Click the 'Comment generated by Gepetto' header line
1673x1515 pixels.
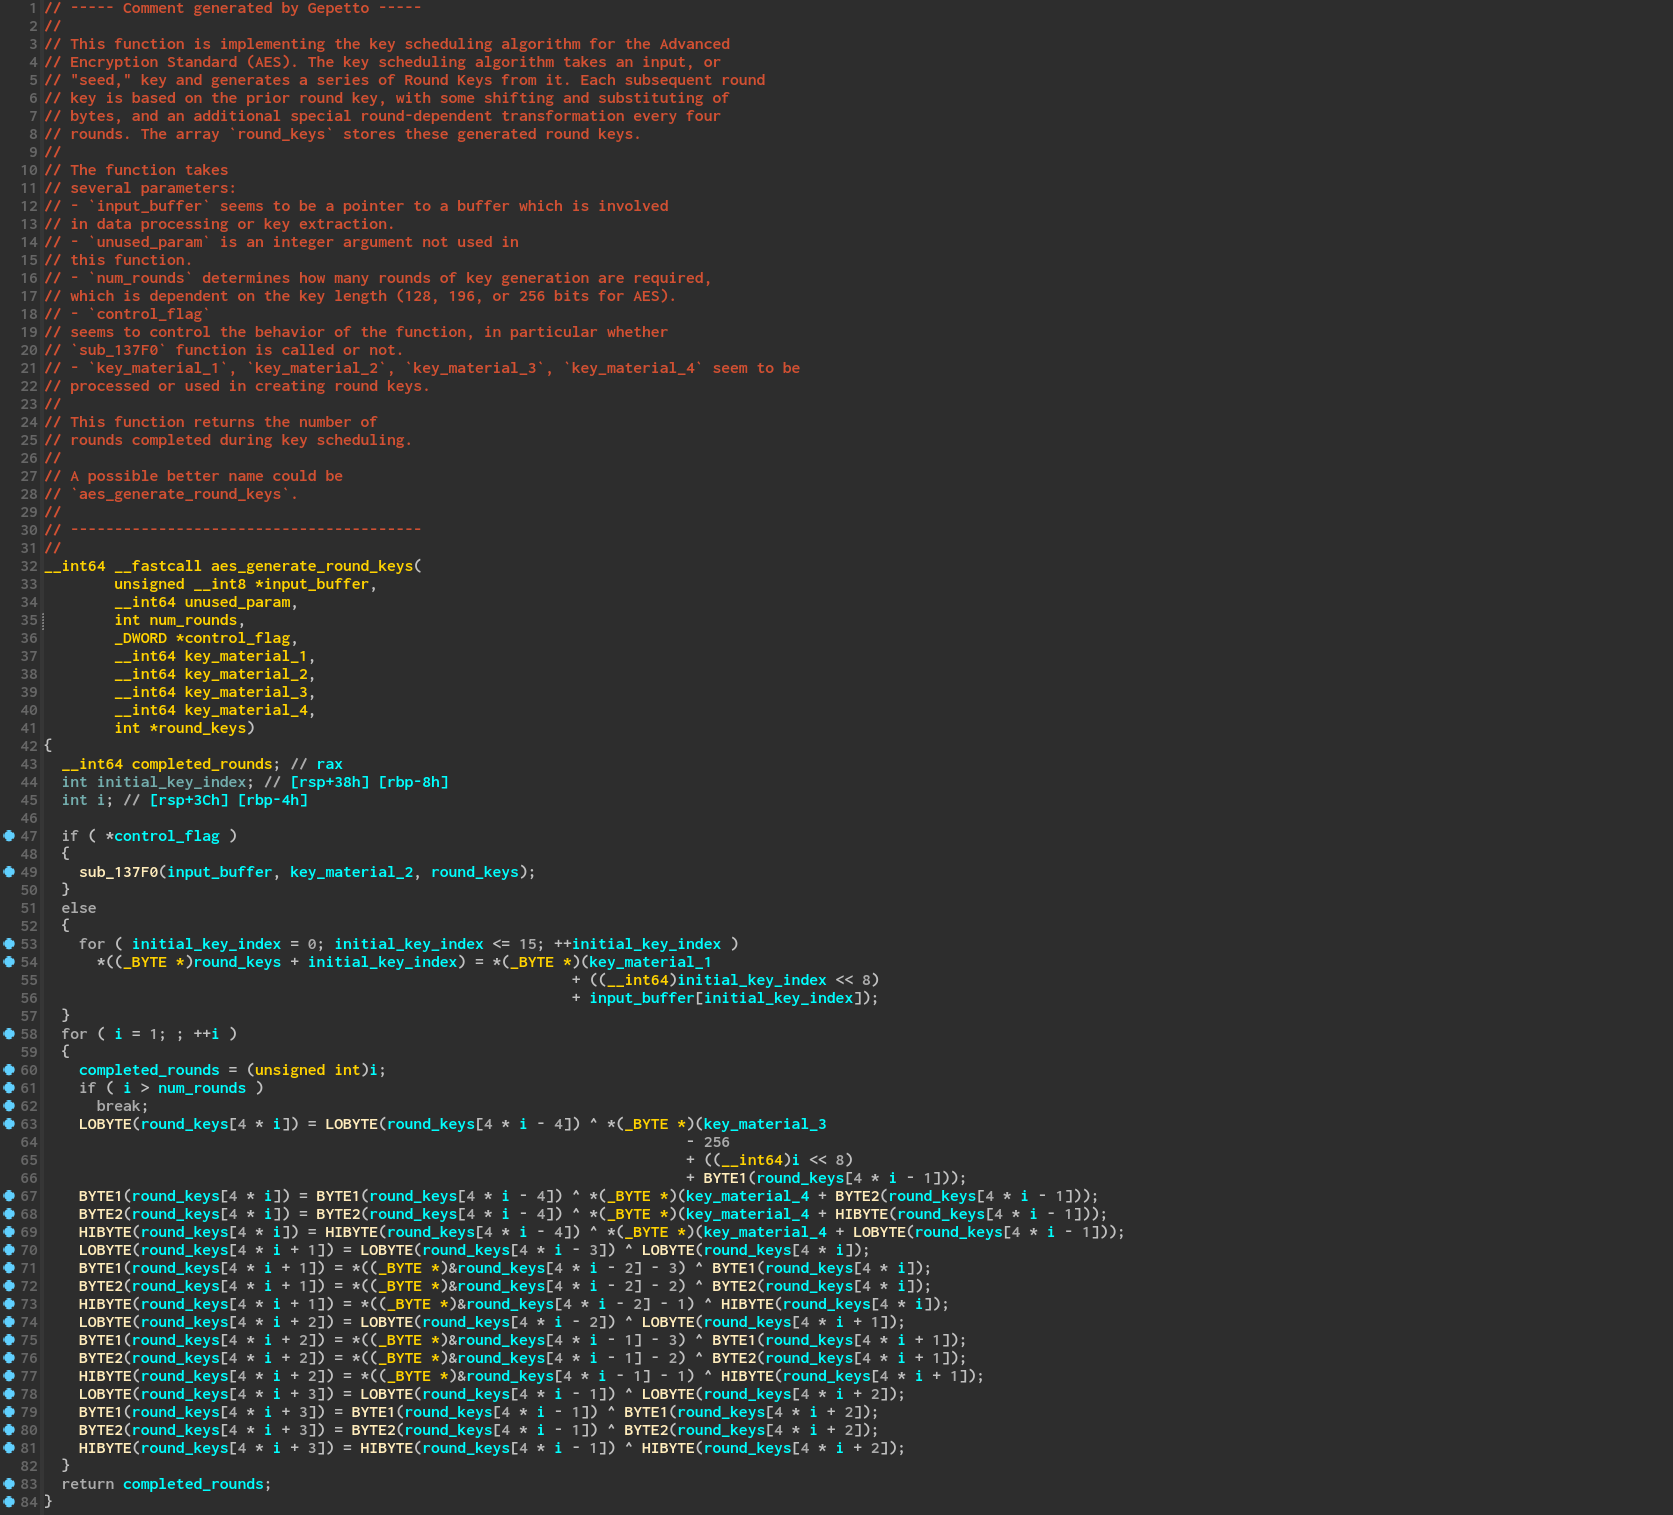(x=245, y=8)
